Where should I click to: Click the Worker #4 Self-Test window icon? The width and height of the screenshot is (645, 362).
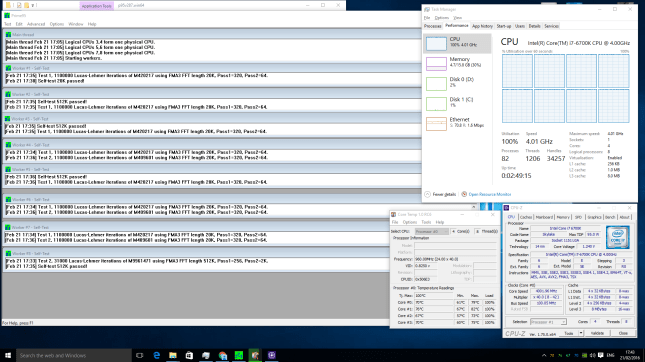click(8, 145)
